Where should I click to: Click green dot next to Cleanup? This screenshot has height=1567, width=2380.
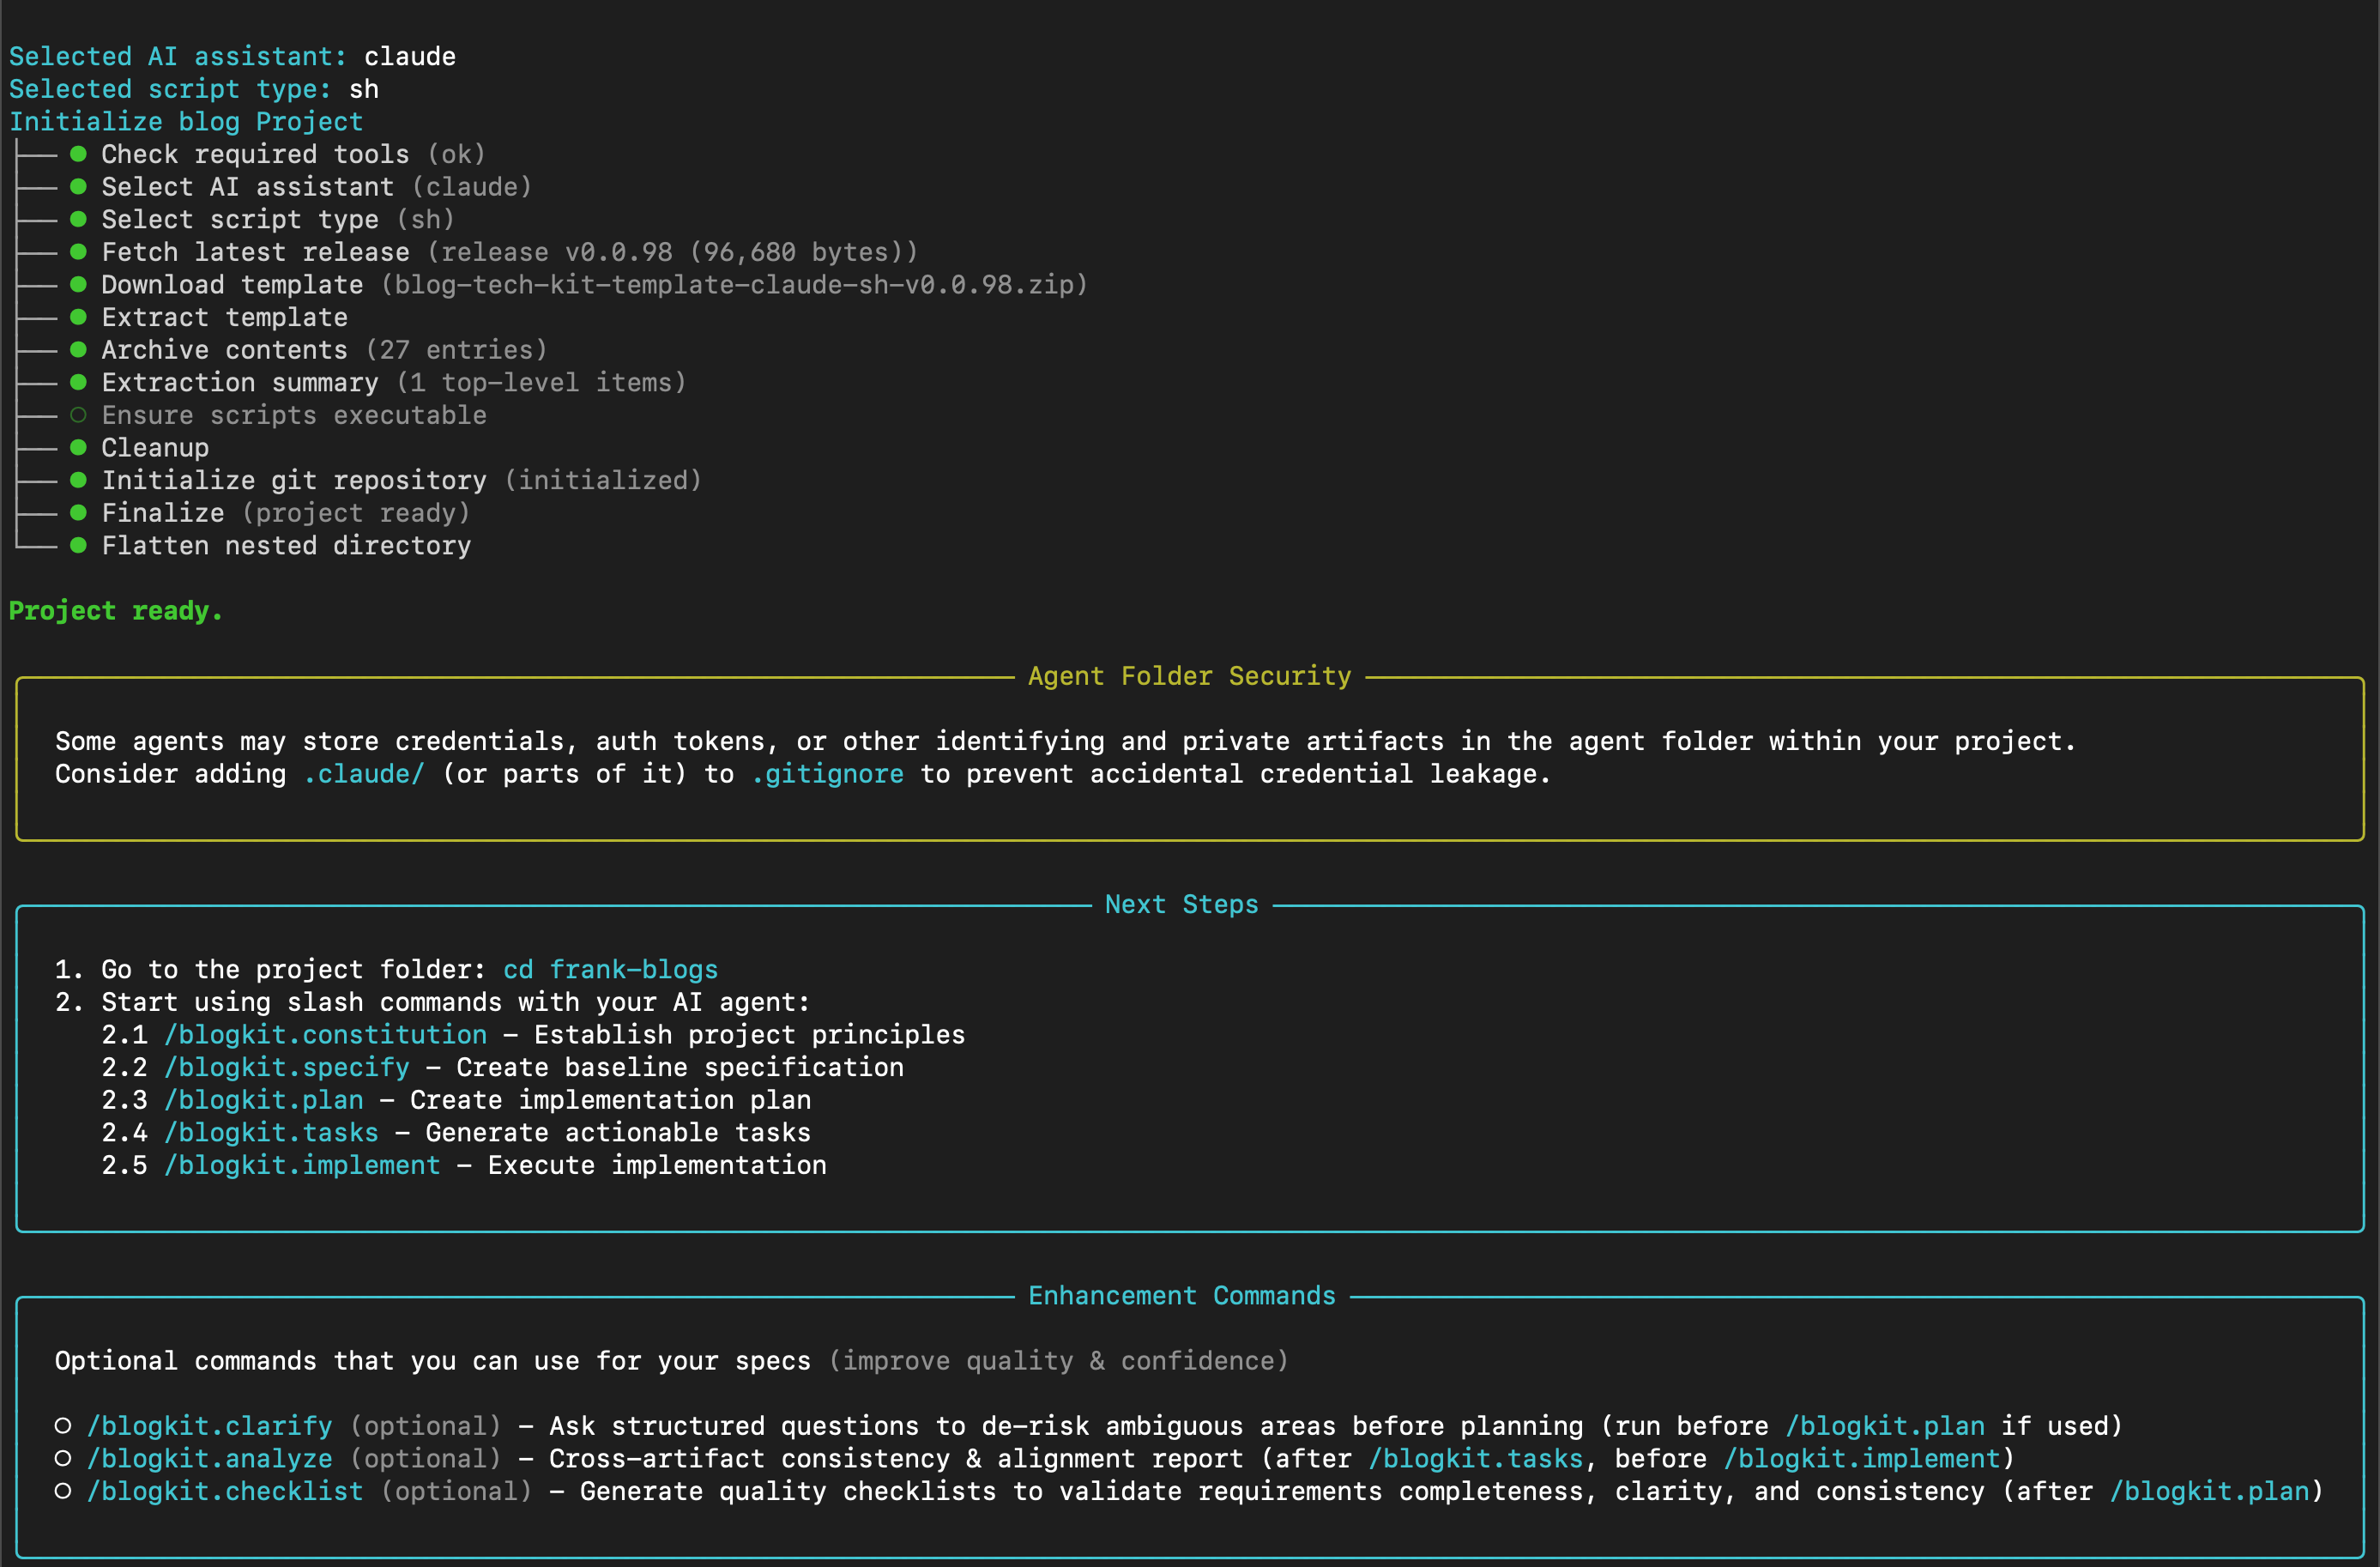[x=78, y=447]
